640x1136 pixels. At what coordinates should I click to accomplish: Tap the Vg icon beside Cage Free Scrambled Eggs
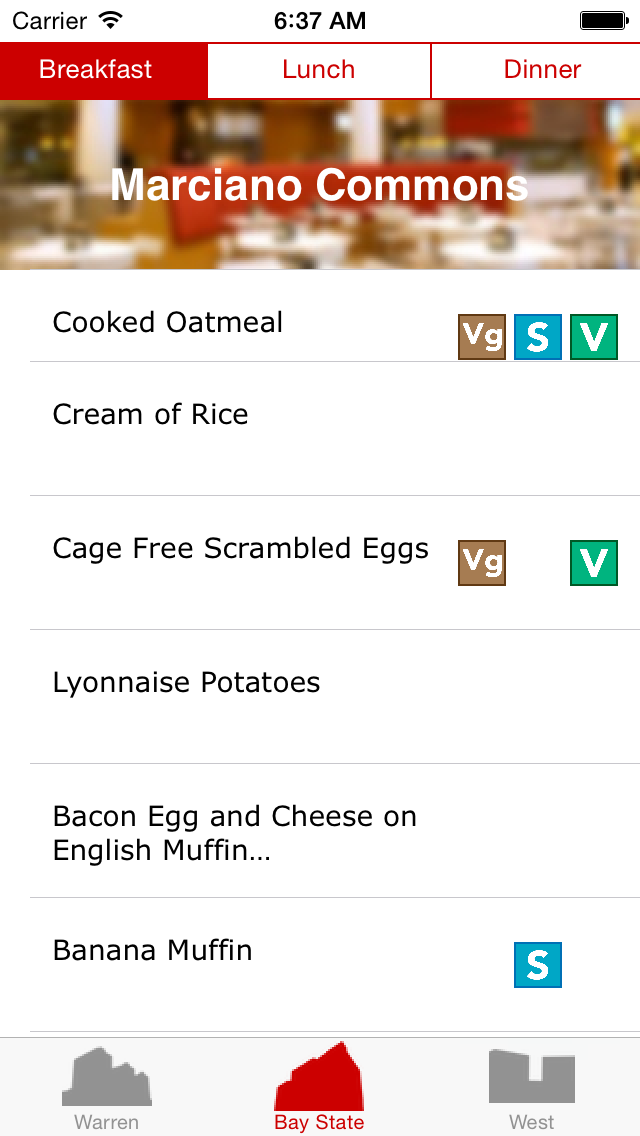(x=482, y=563)
